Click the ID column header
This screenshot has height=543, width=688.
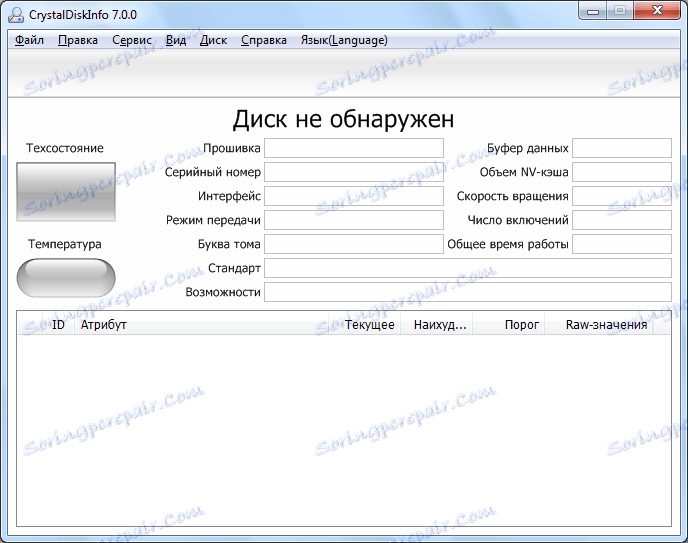pos(58,325)
